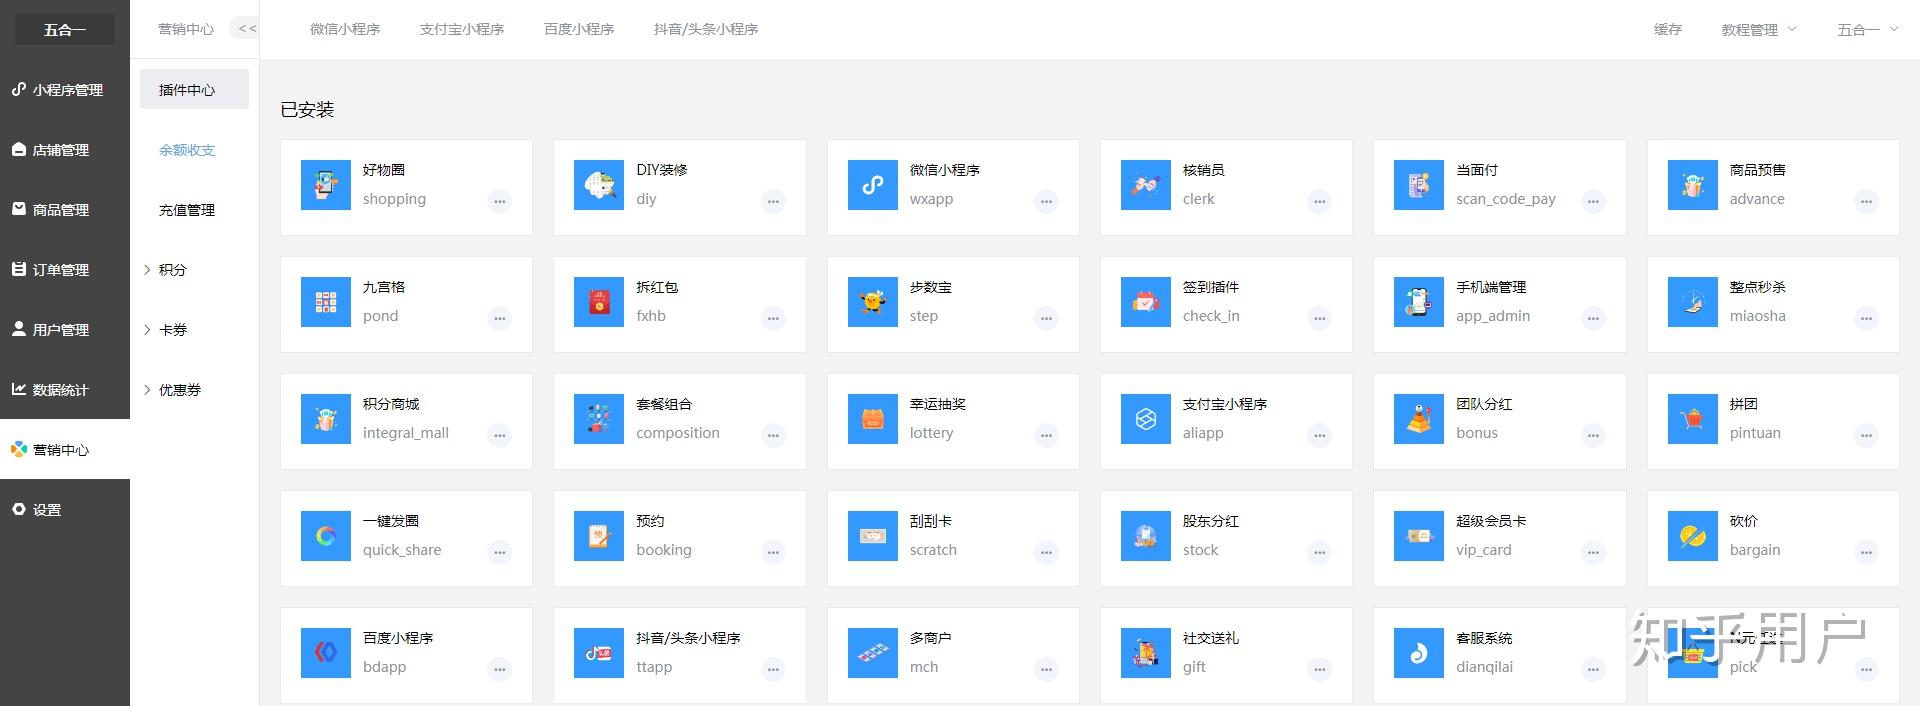Expand the 积分 submenu
The width and height of the screenshot is (1920, 706).
click(194, 270)
